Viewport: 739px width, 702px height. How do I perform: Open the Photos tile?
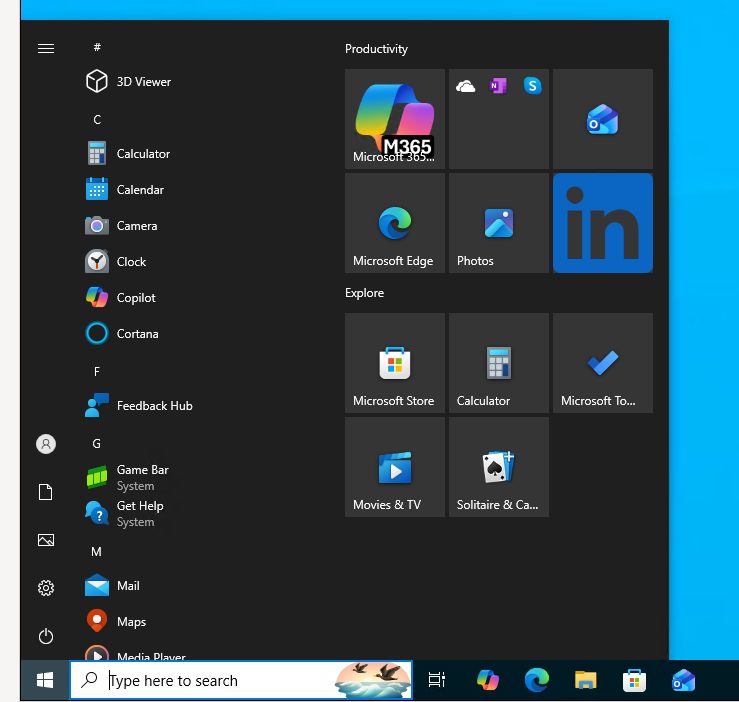[x=499, y=223]
